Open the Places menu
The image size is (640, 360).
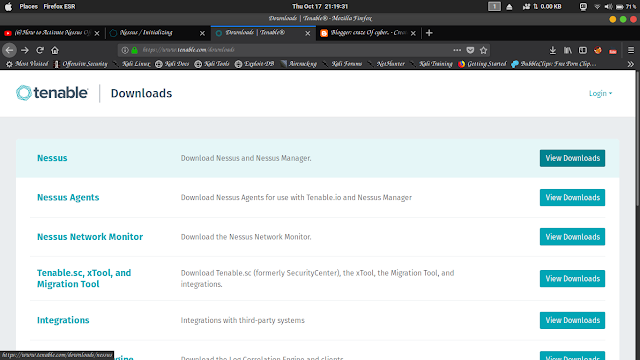coord(29,7)
